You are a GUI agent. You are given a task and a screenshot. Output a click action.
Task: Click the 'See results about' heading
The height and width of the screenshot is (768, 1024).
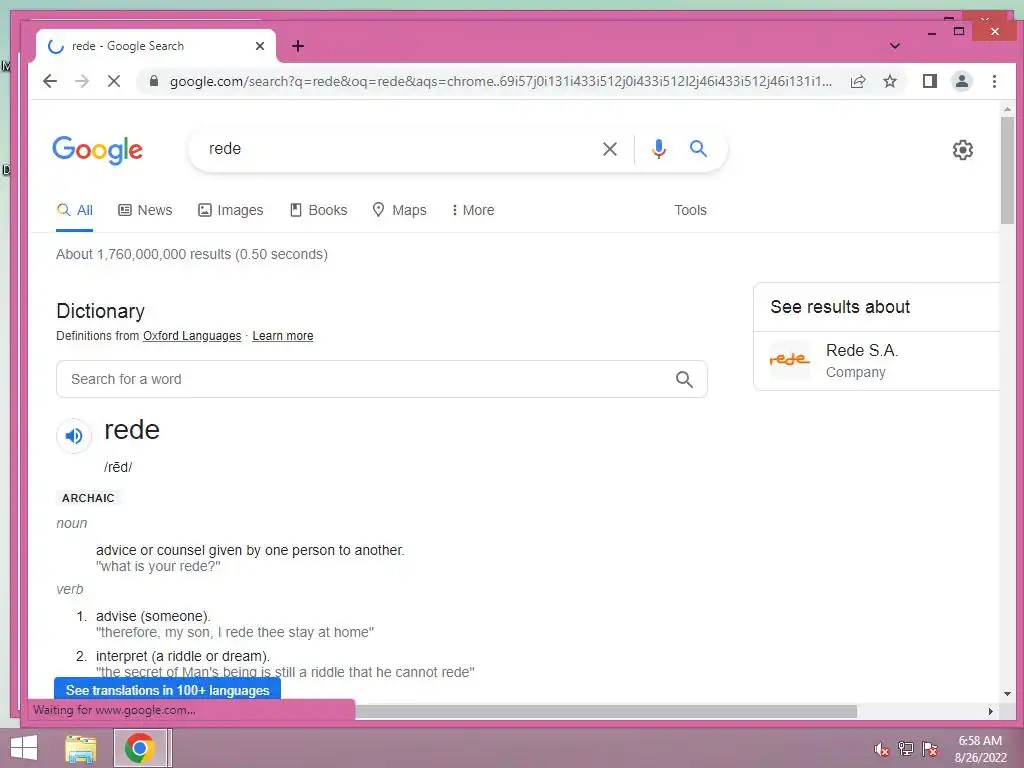point(840,307)
